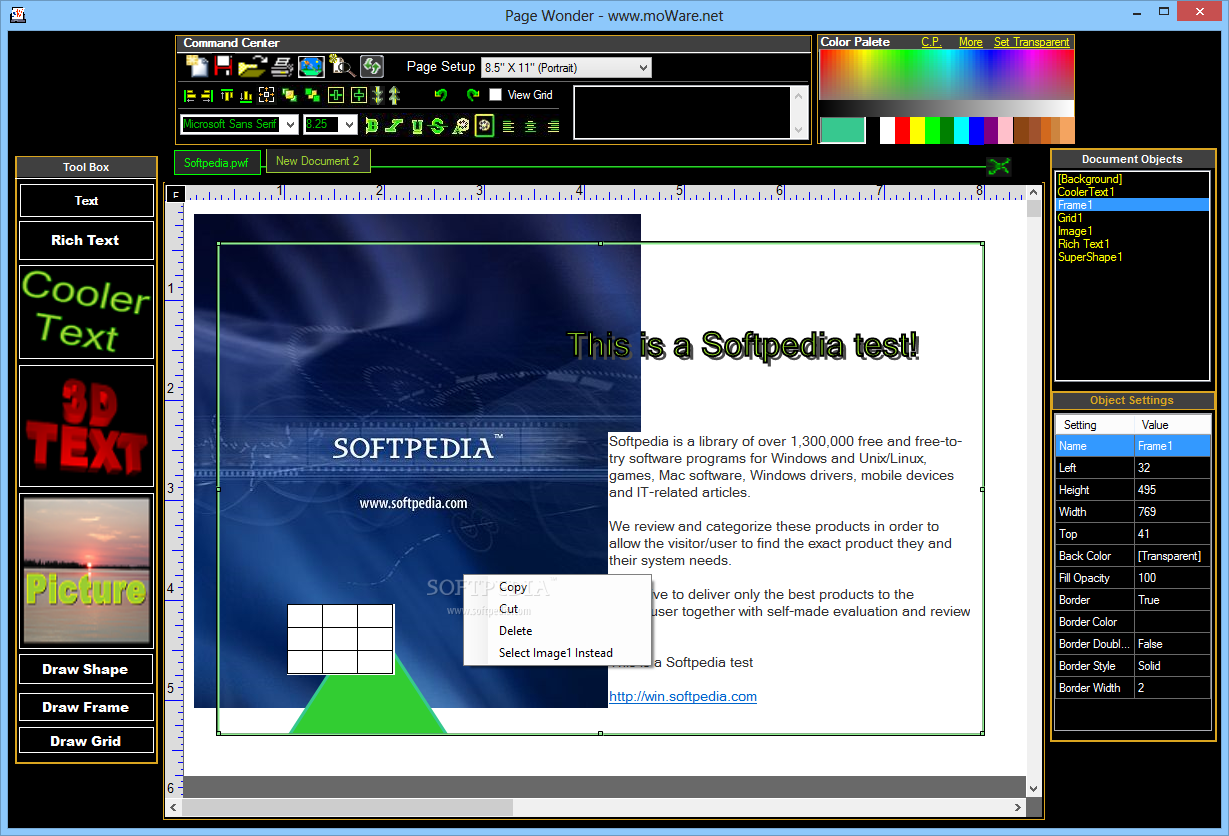1229x836 pixels.
Task: Click the Rich Text tool button
Action: pyautogui.click(x=87, y=240)
